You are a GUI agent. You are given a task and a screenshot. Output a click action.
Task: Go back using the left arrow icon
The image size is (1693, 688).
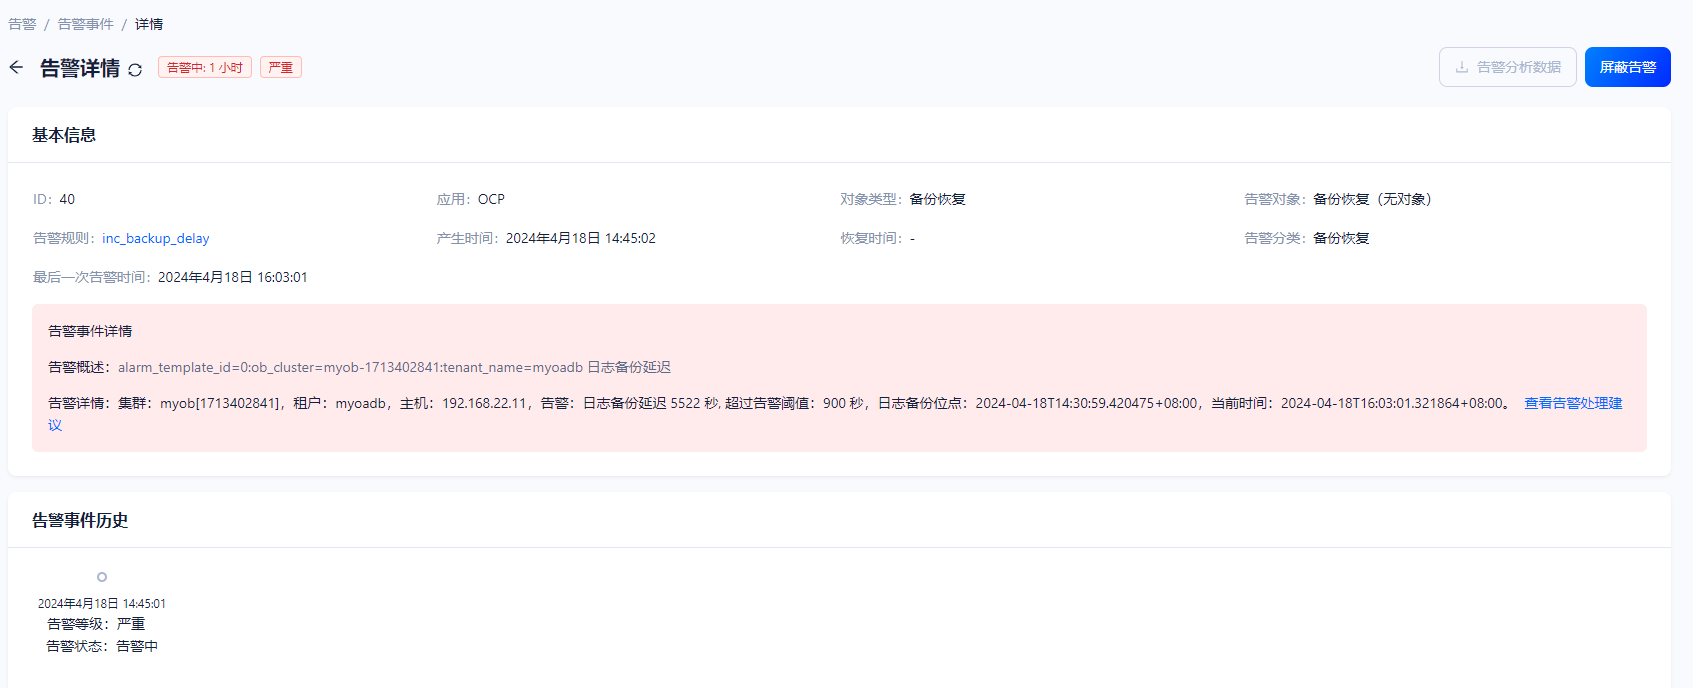(16, 68)
